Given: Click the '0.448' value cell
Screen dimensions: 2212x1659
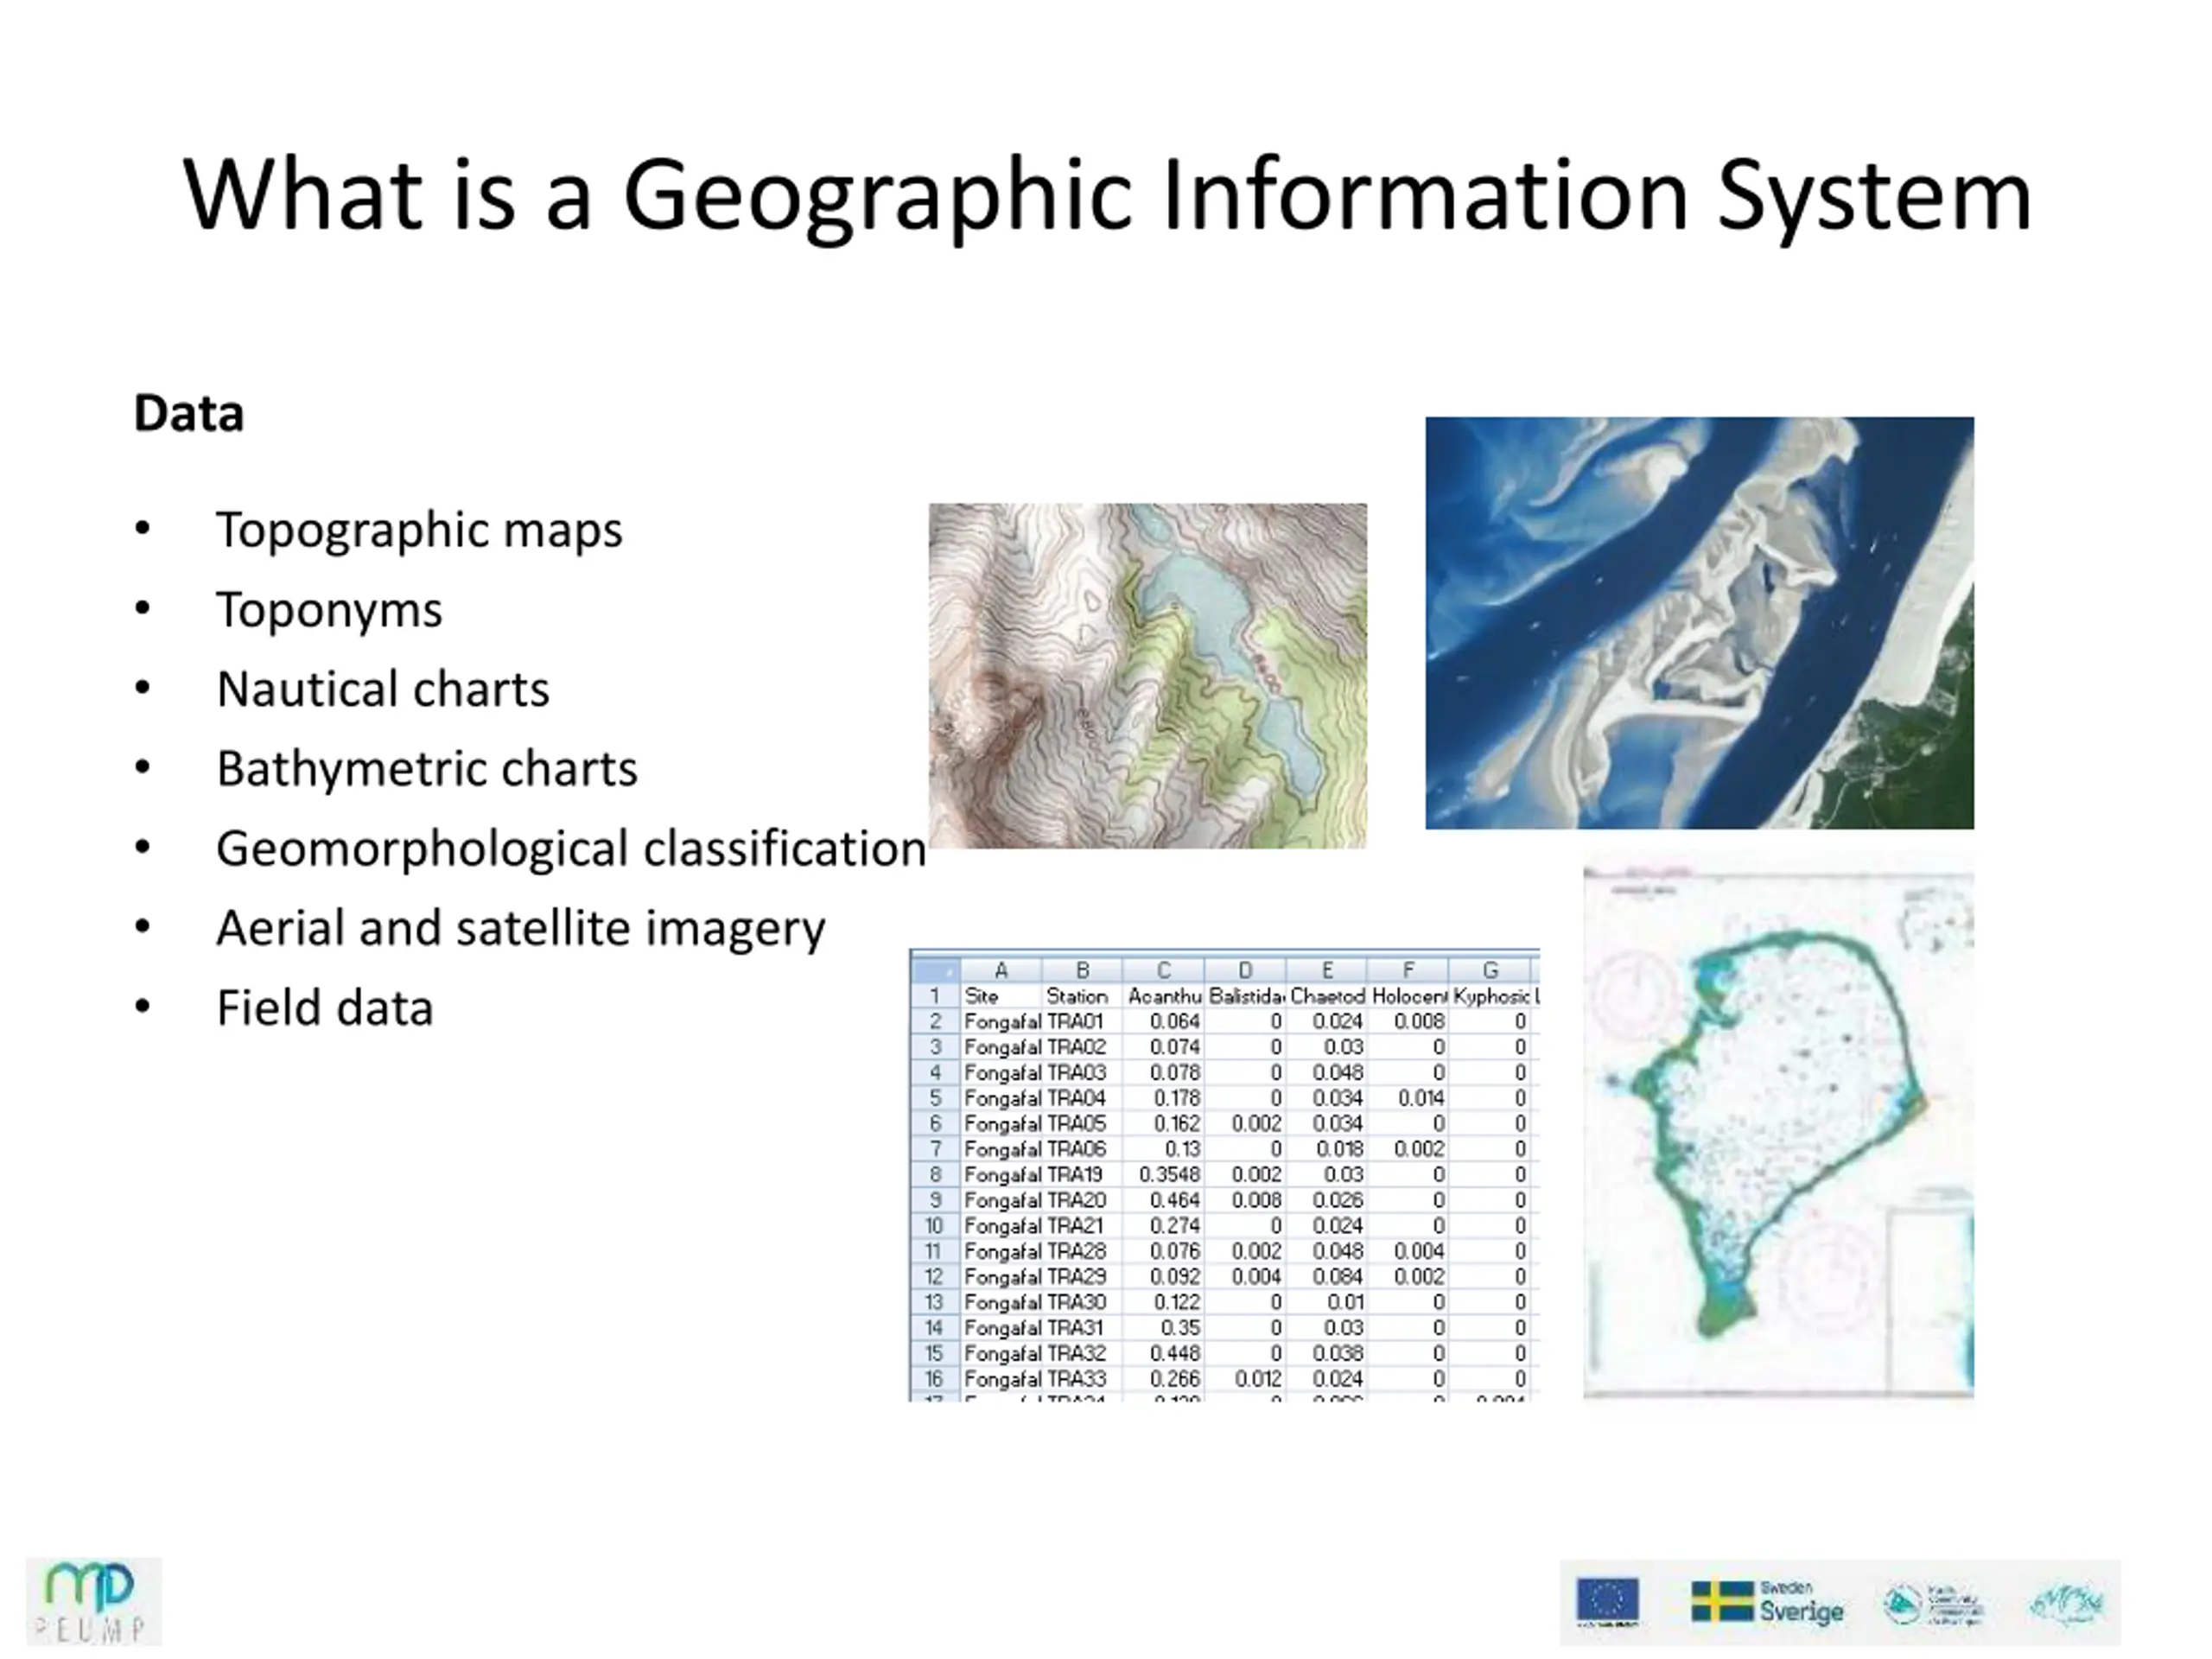Looking at the screenshot, I should point(1164,1353).
